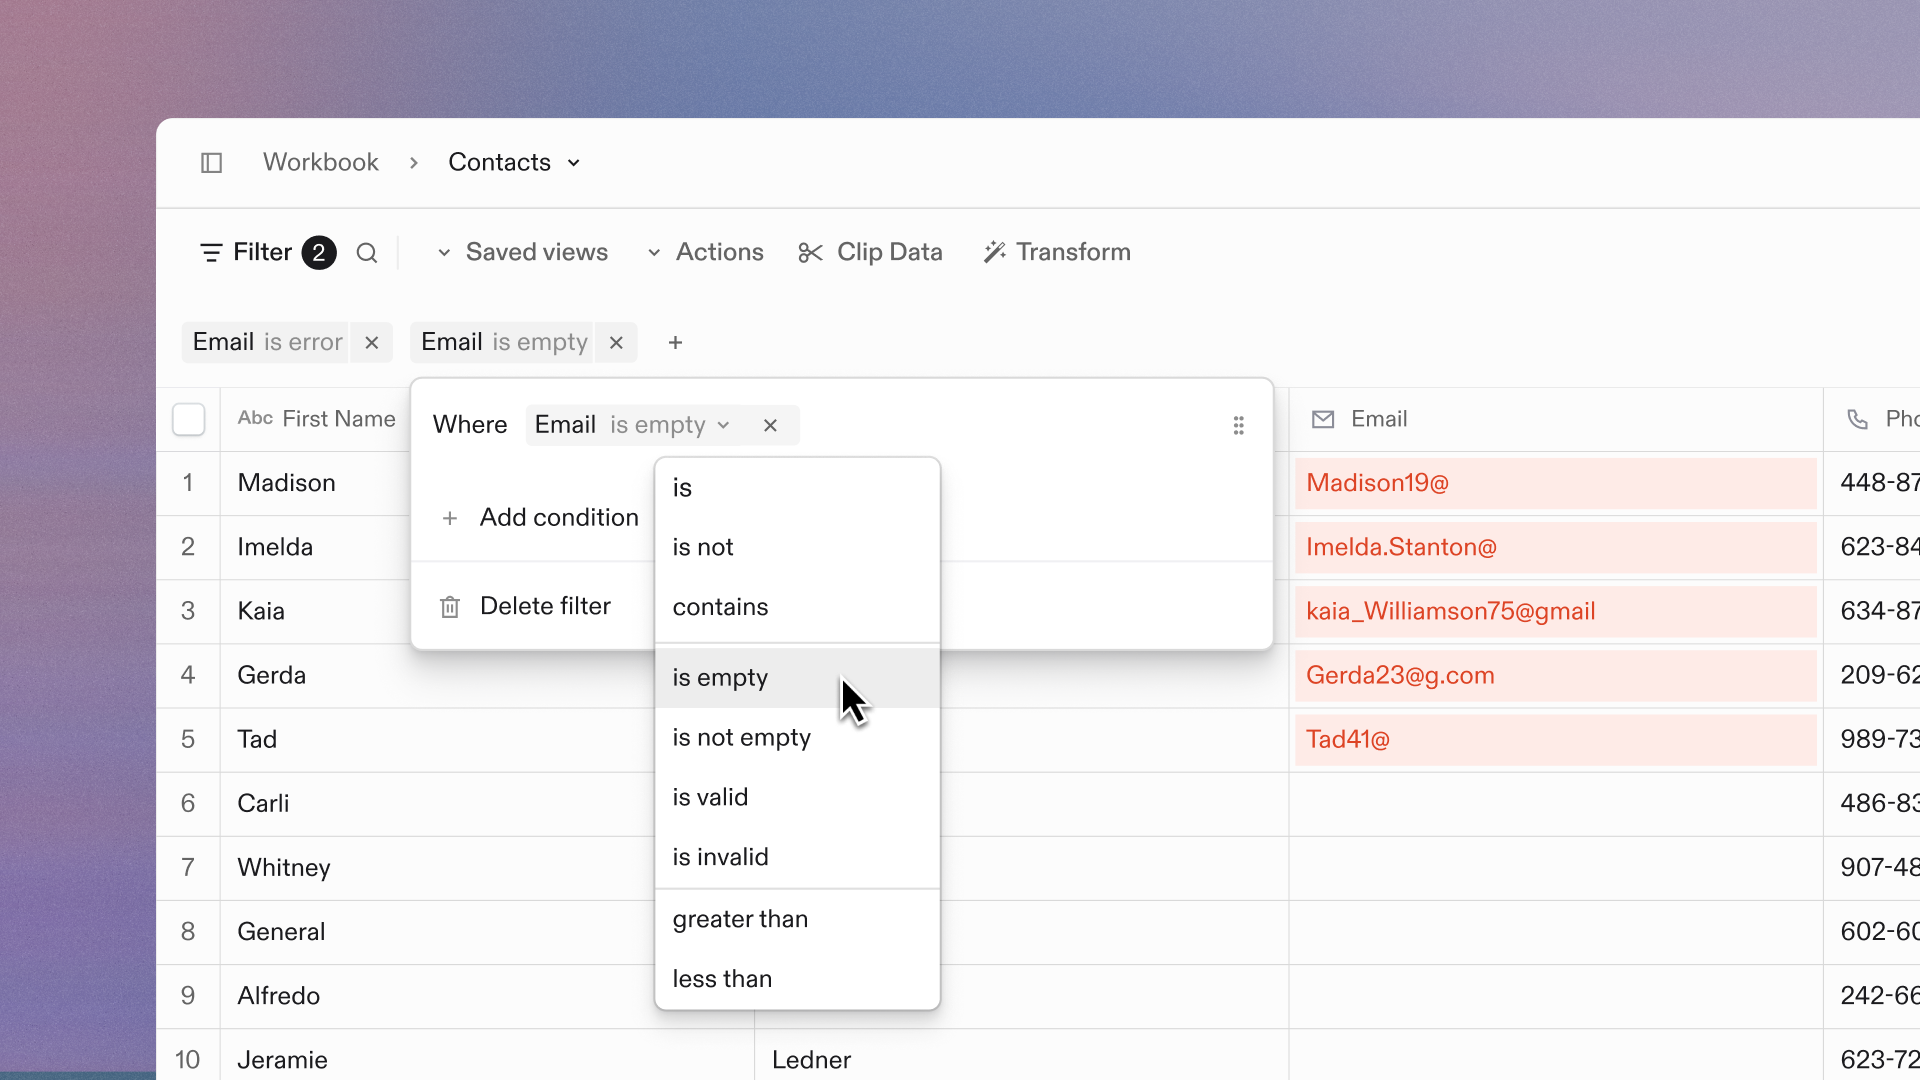Clear the condition inside Where row
The width and height of the screenshot is (1920, 1080).
pyautogui.click(x=770, y=425)
